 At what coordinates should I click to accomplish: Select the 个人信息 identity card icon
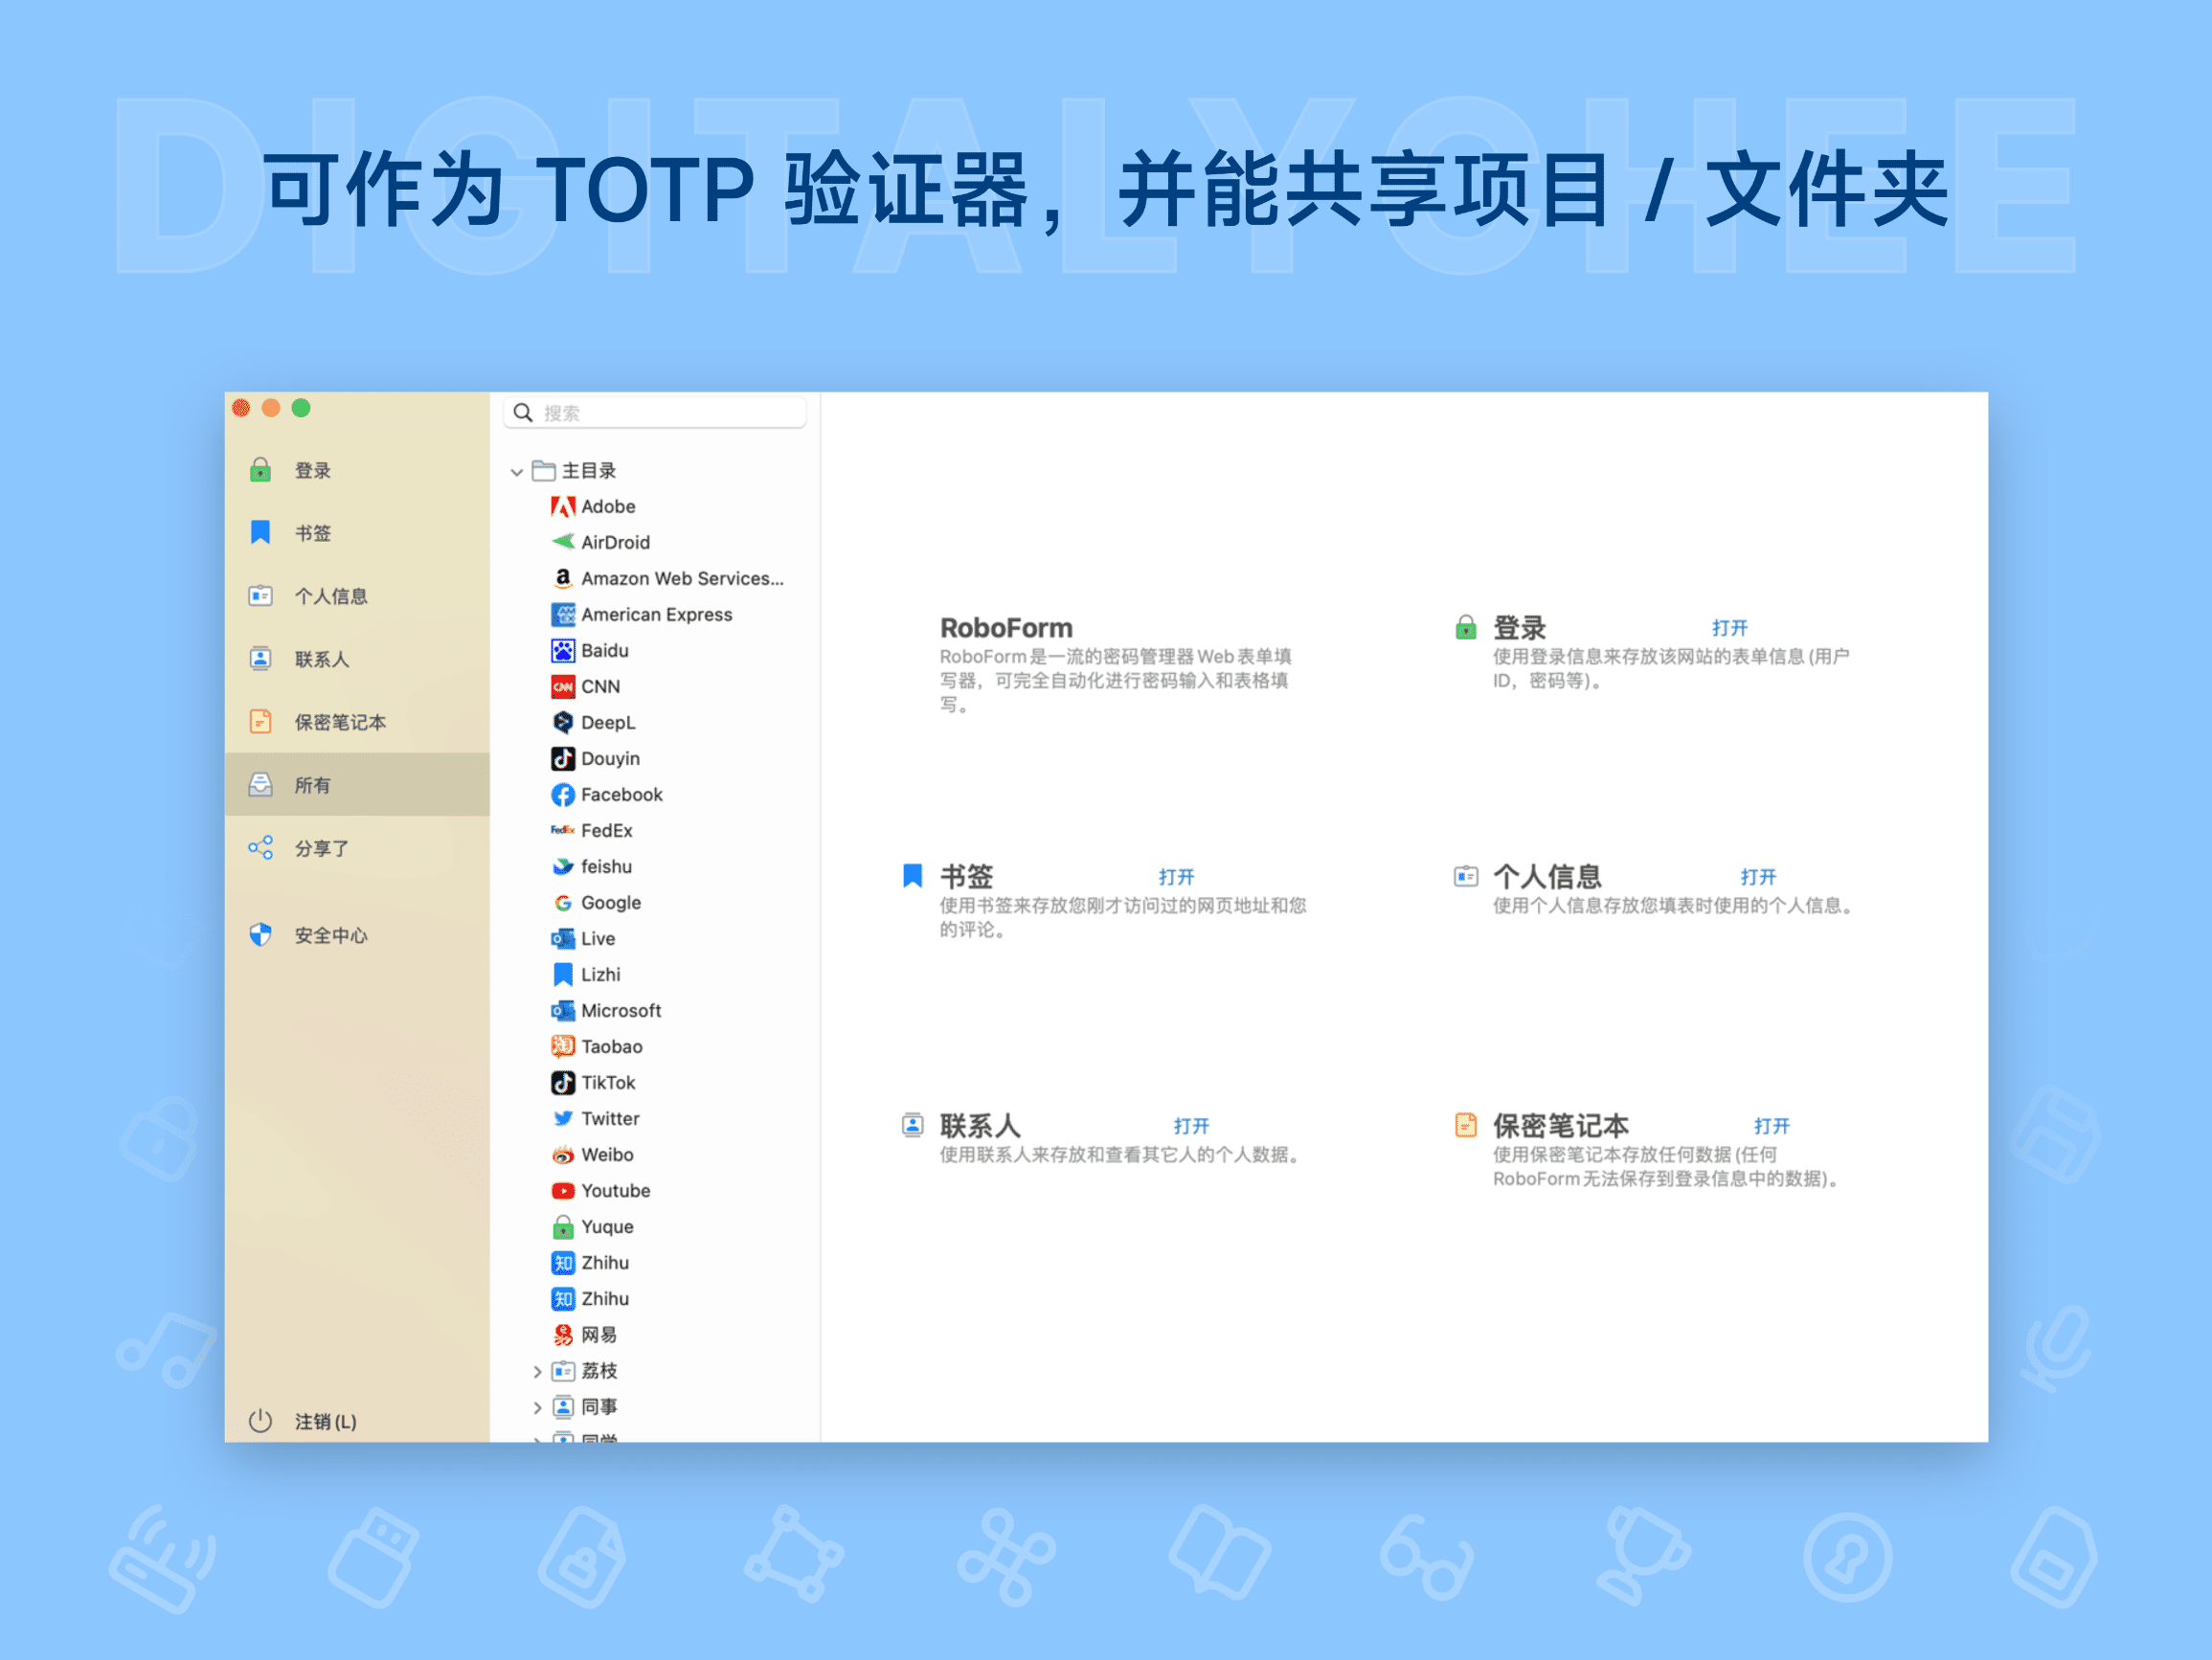coord(261,595)
